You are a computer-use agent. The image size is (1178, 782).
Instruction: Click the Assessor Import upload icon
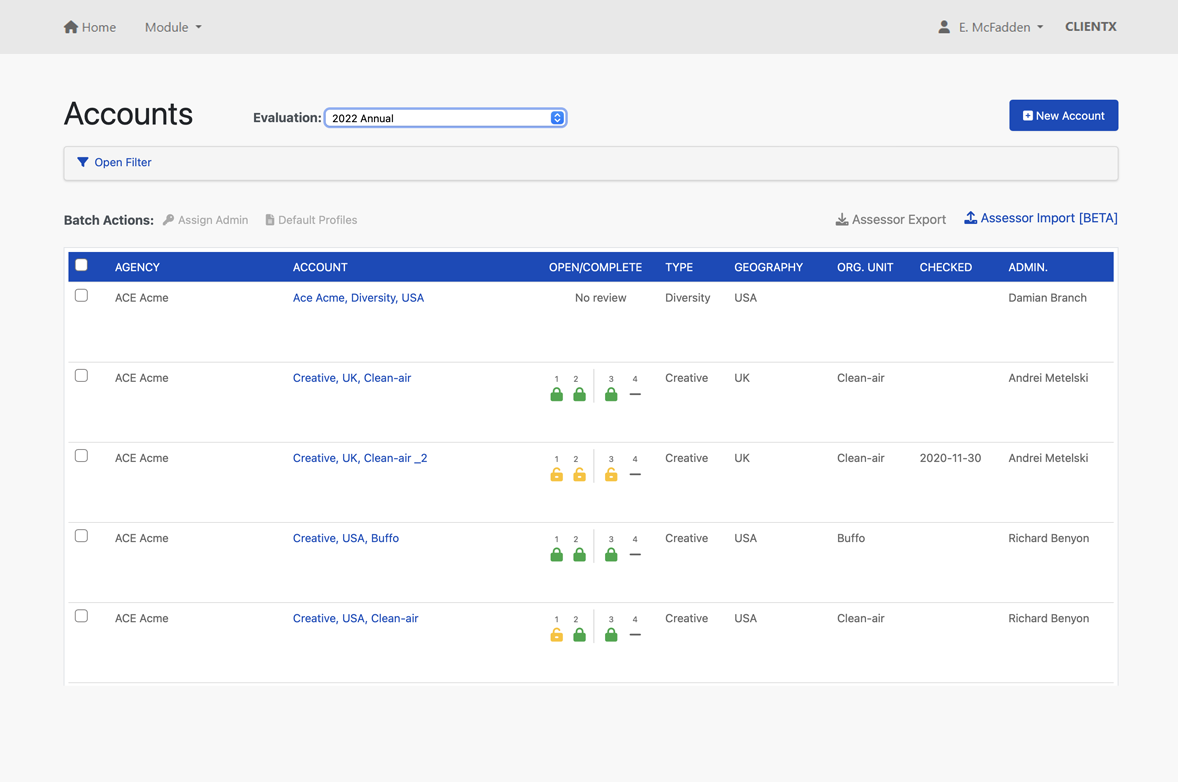pos(971,218)
